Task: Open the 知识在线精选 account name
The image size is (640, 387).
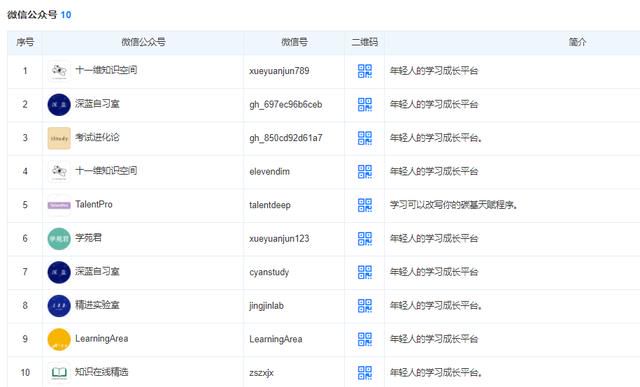Action: tap(102, 371)
